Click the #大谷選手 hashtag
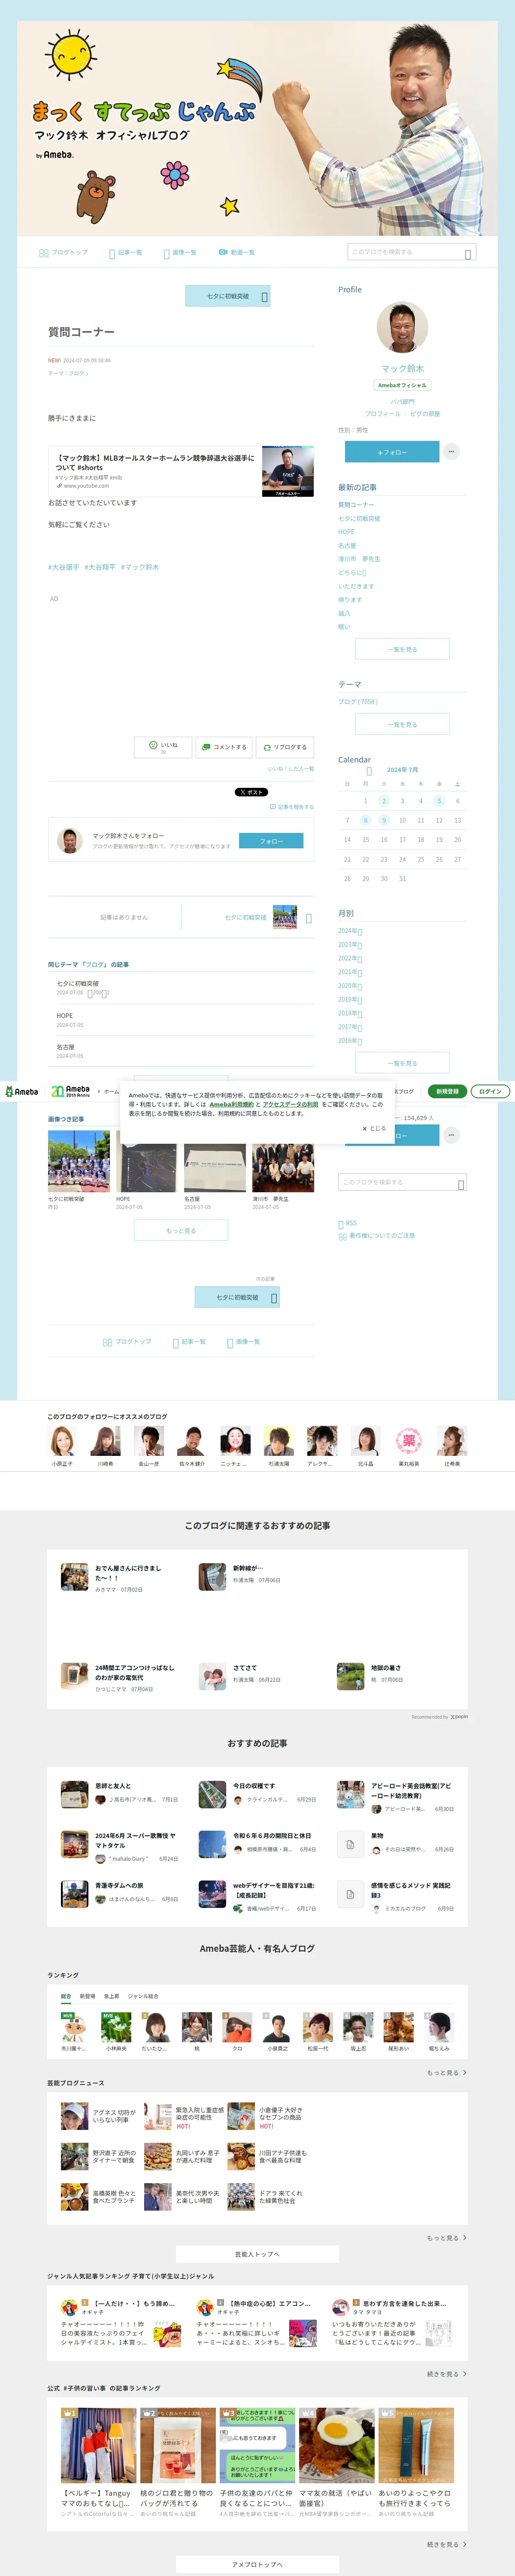The width and height of the screenshot is (515, 2576). click(63, 567)
